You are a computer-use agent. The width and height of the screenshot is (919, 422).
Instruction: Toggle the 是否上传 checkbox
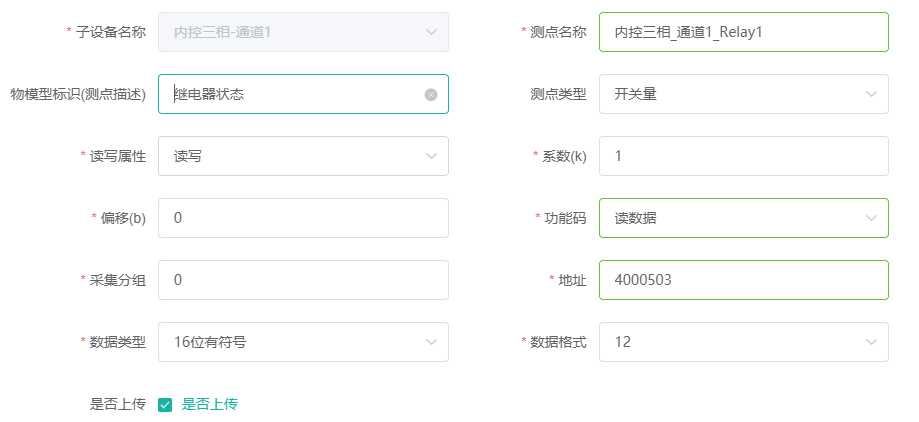point(166,405)
